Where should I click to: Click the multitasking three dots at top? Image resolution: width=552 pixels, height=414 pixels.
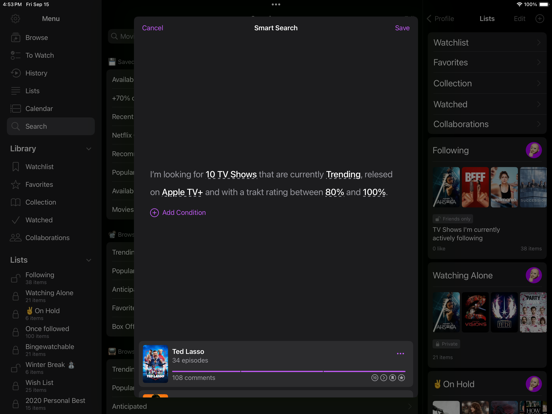tap(276, 5)
